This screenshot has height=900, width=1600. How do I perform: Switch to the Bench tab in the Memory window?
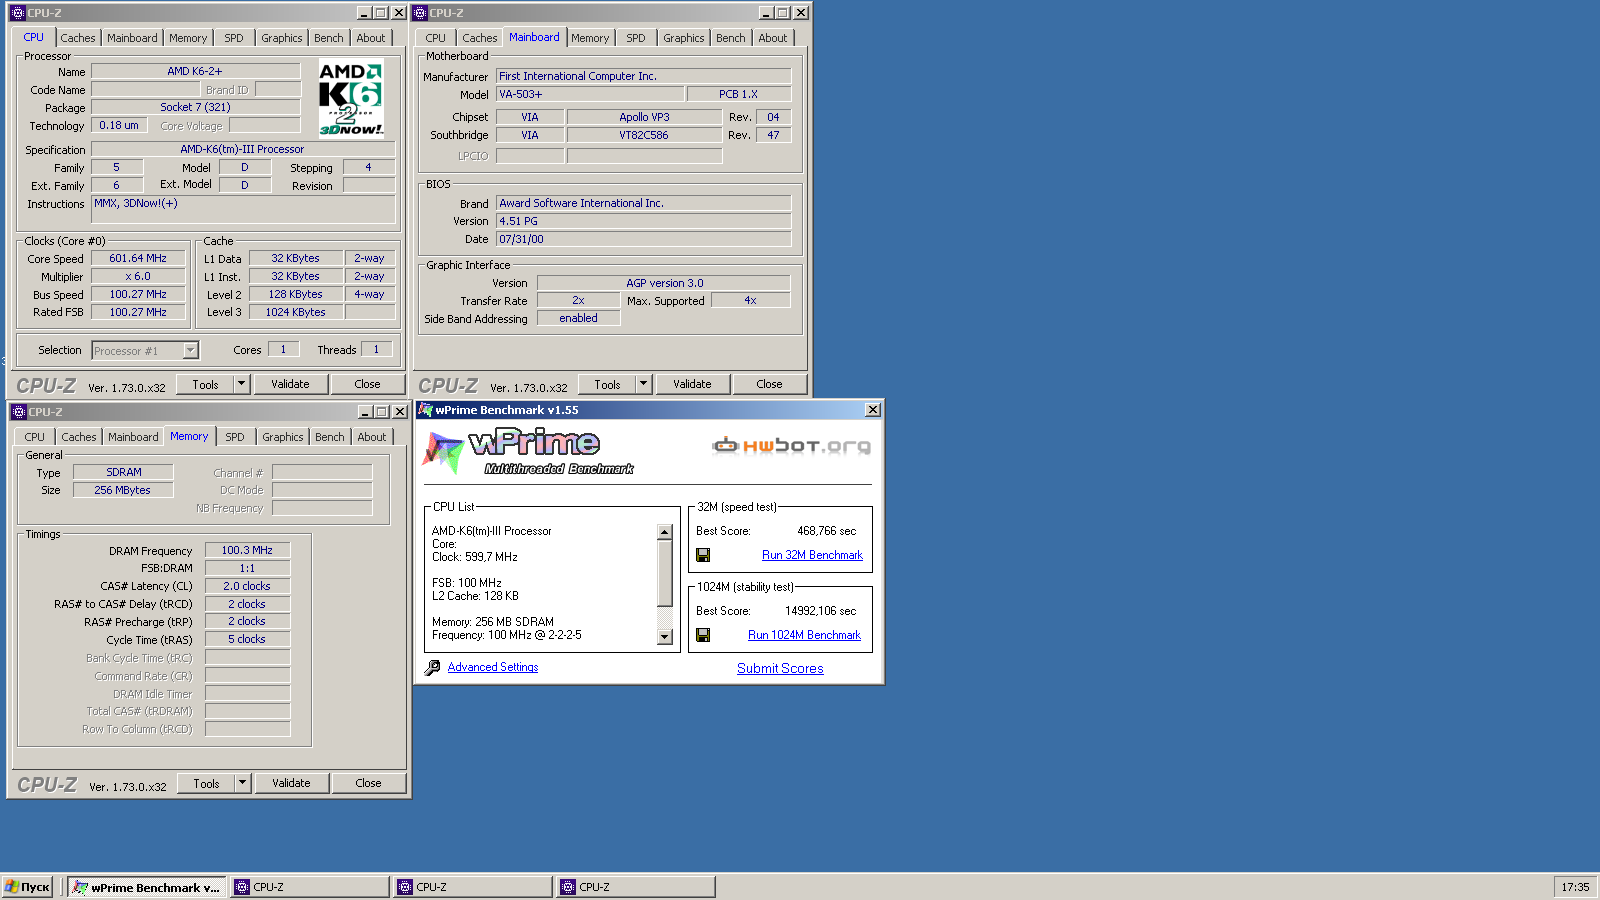(x=330, y=437)
